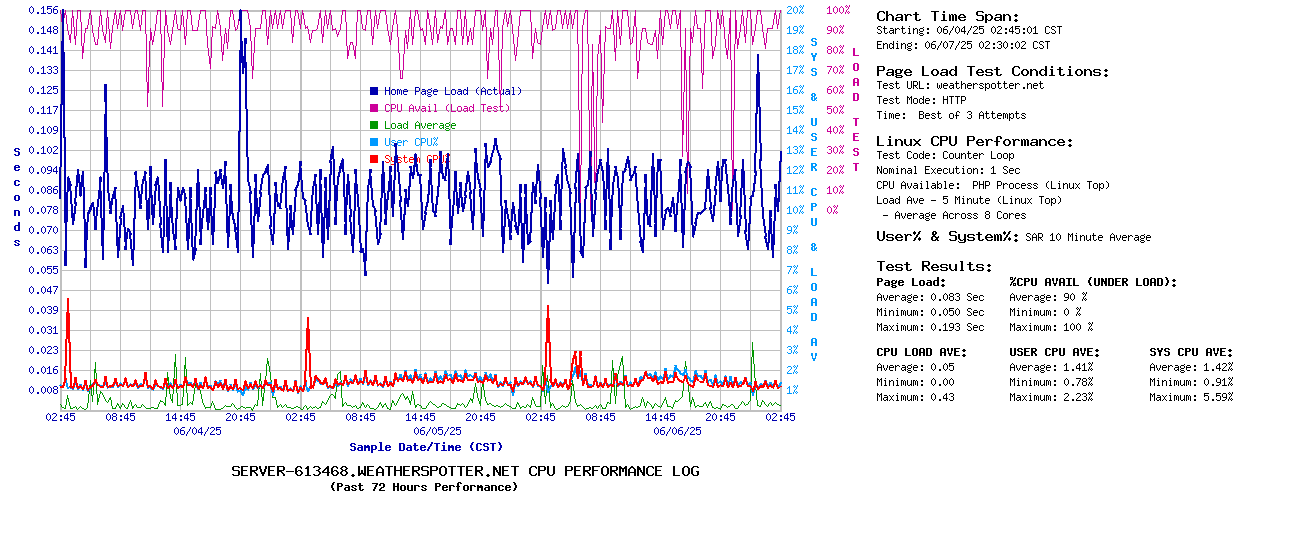The width and height of the screenshot is (1300, 550).
Task: Select the 06/05/25 date label
Action: point(437,431)
